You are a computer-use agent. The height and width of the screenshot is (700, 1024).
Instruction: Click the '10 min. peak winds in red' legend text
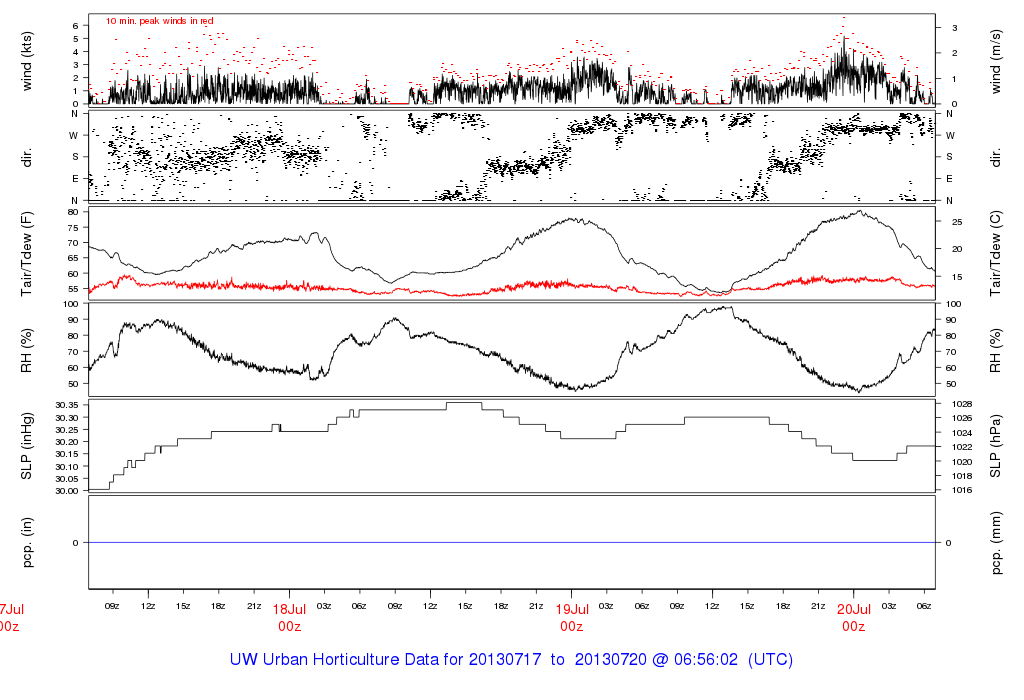159,21
